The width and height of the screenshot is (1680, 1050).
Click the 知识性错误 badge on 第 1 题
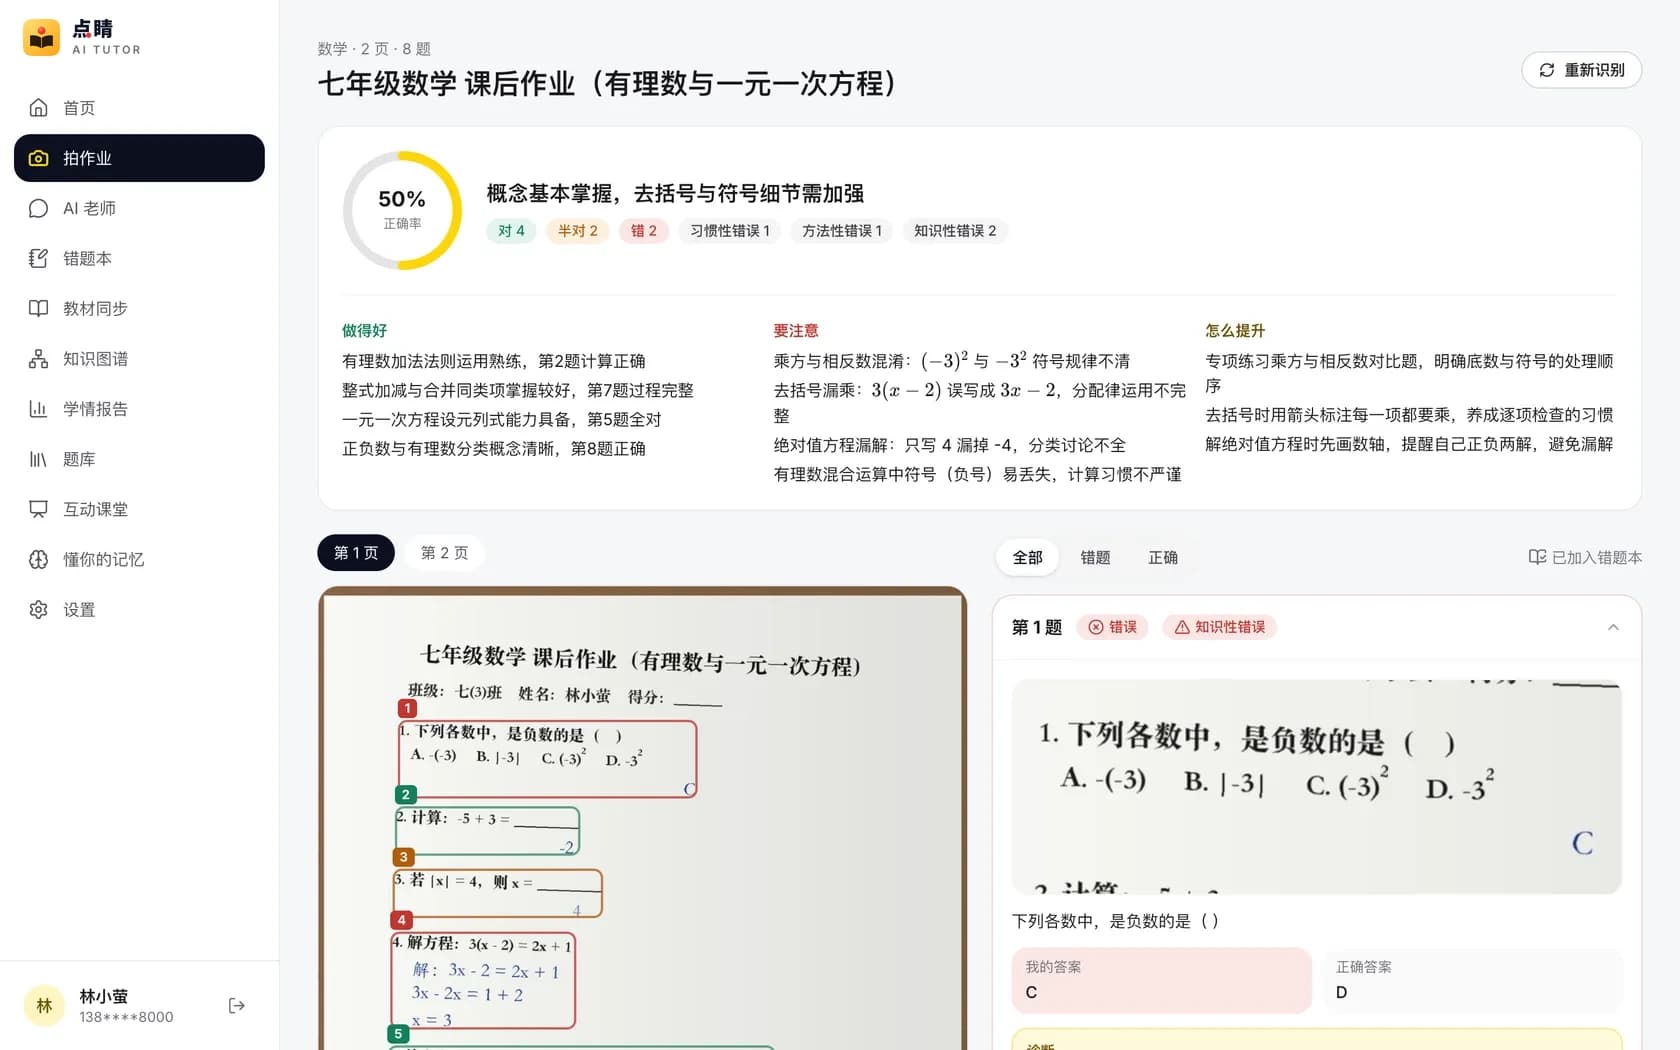pos(1219,627)
